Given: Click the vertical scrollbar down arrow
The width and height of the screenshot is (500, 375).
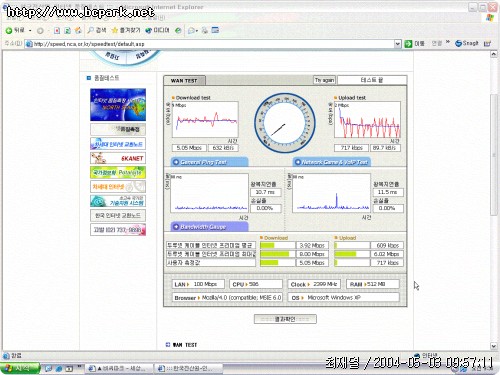Looking at the screenshot, I should (494, 346).
